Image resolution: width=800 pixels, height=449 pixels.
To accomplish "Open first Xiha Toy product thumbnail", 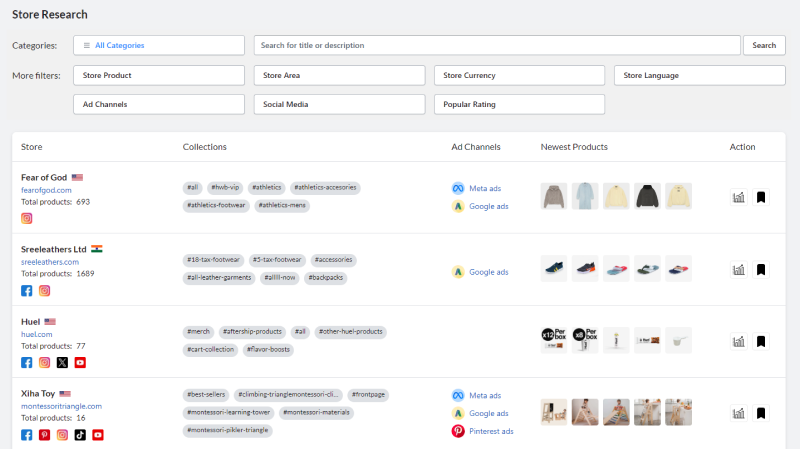I will tap(554, 412).
